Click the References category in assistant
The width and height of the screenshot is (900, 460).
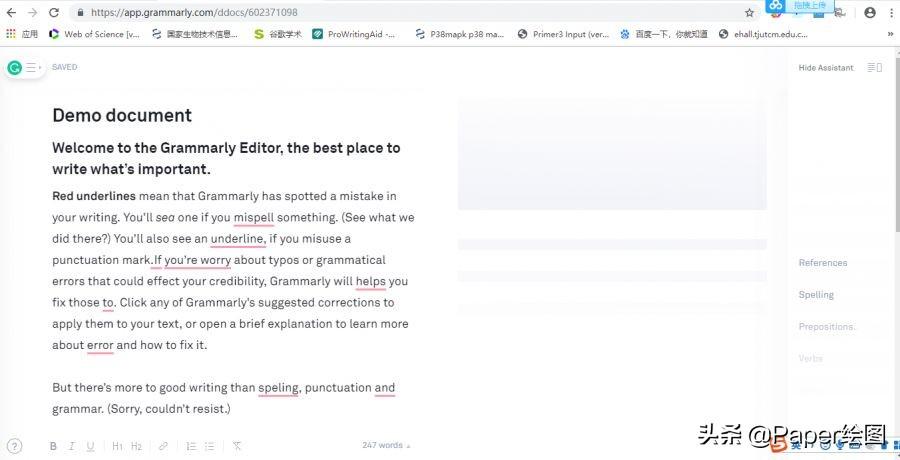point(823,262)
